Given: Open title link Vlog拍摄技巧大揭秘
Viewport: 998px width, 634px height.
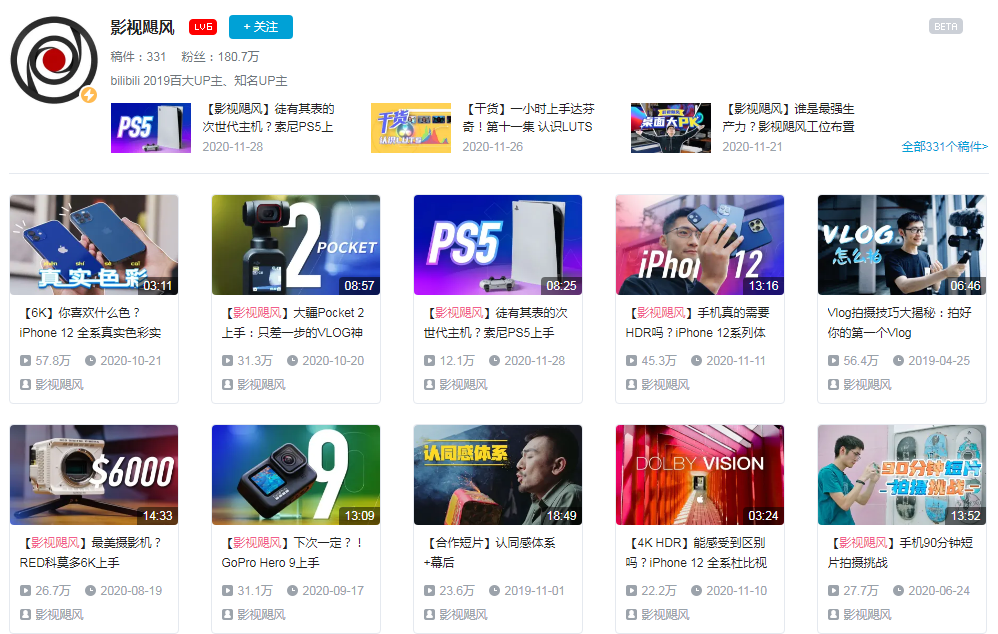Looking at the screenshot, I should pyautogui.click(x=899, y=323).
